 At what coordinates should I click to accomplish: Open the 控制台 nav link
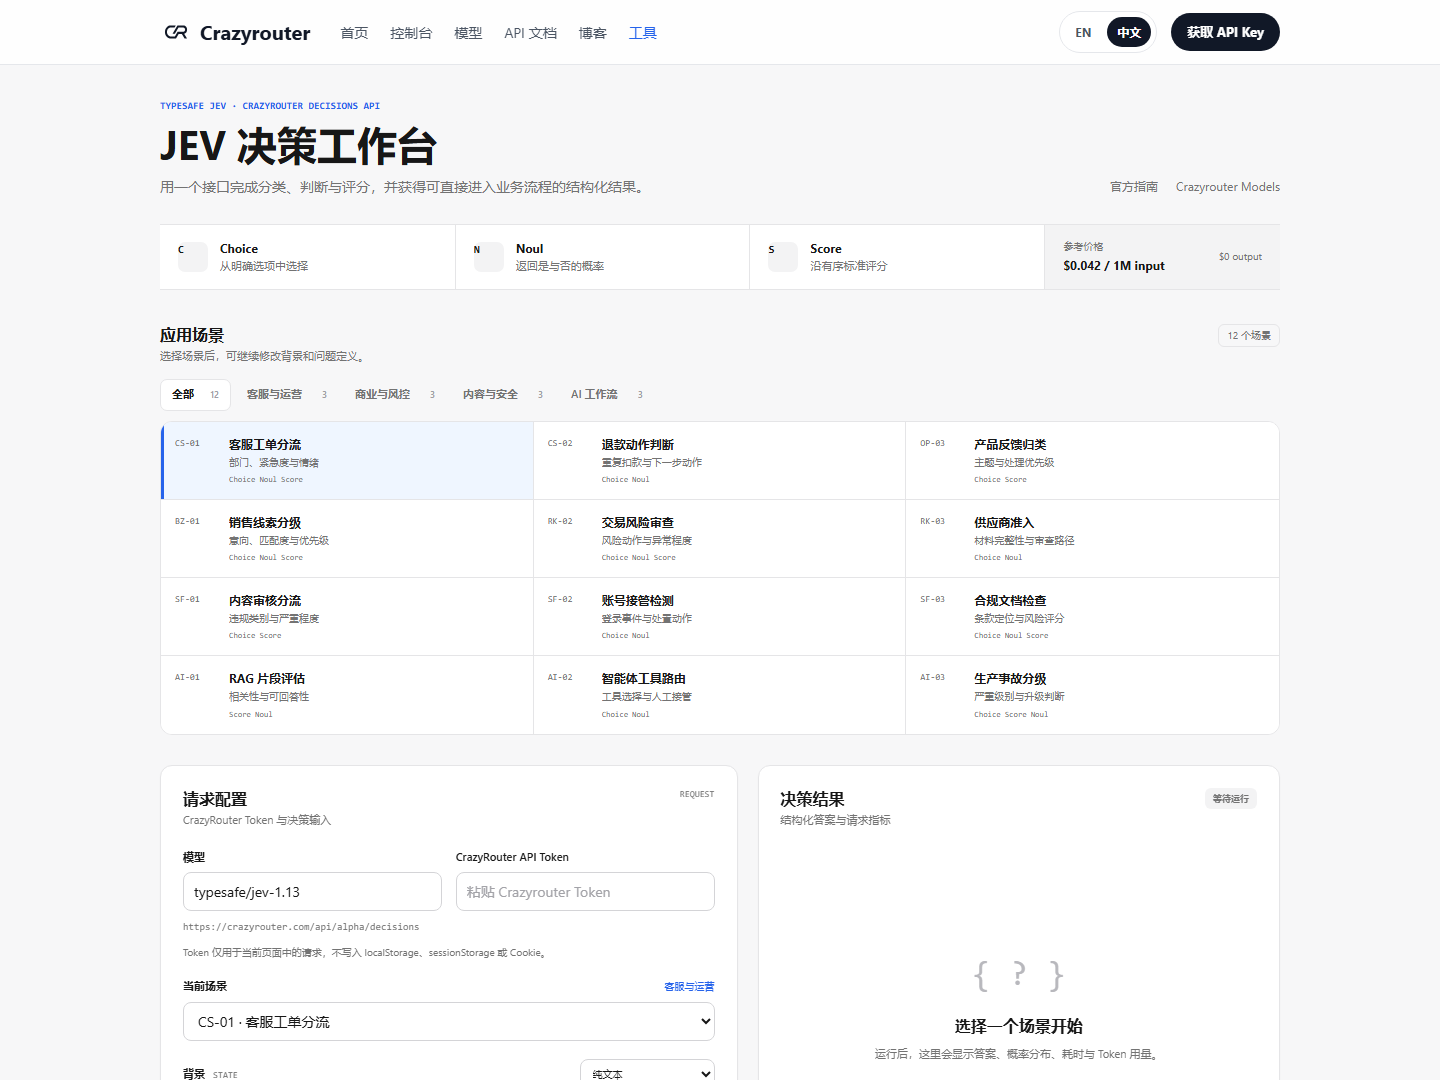411,33
